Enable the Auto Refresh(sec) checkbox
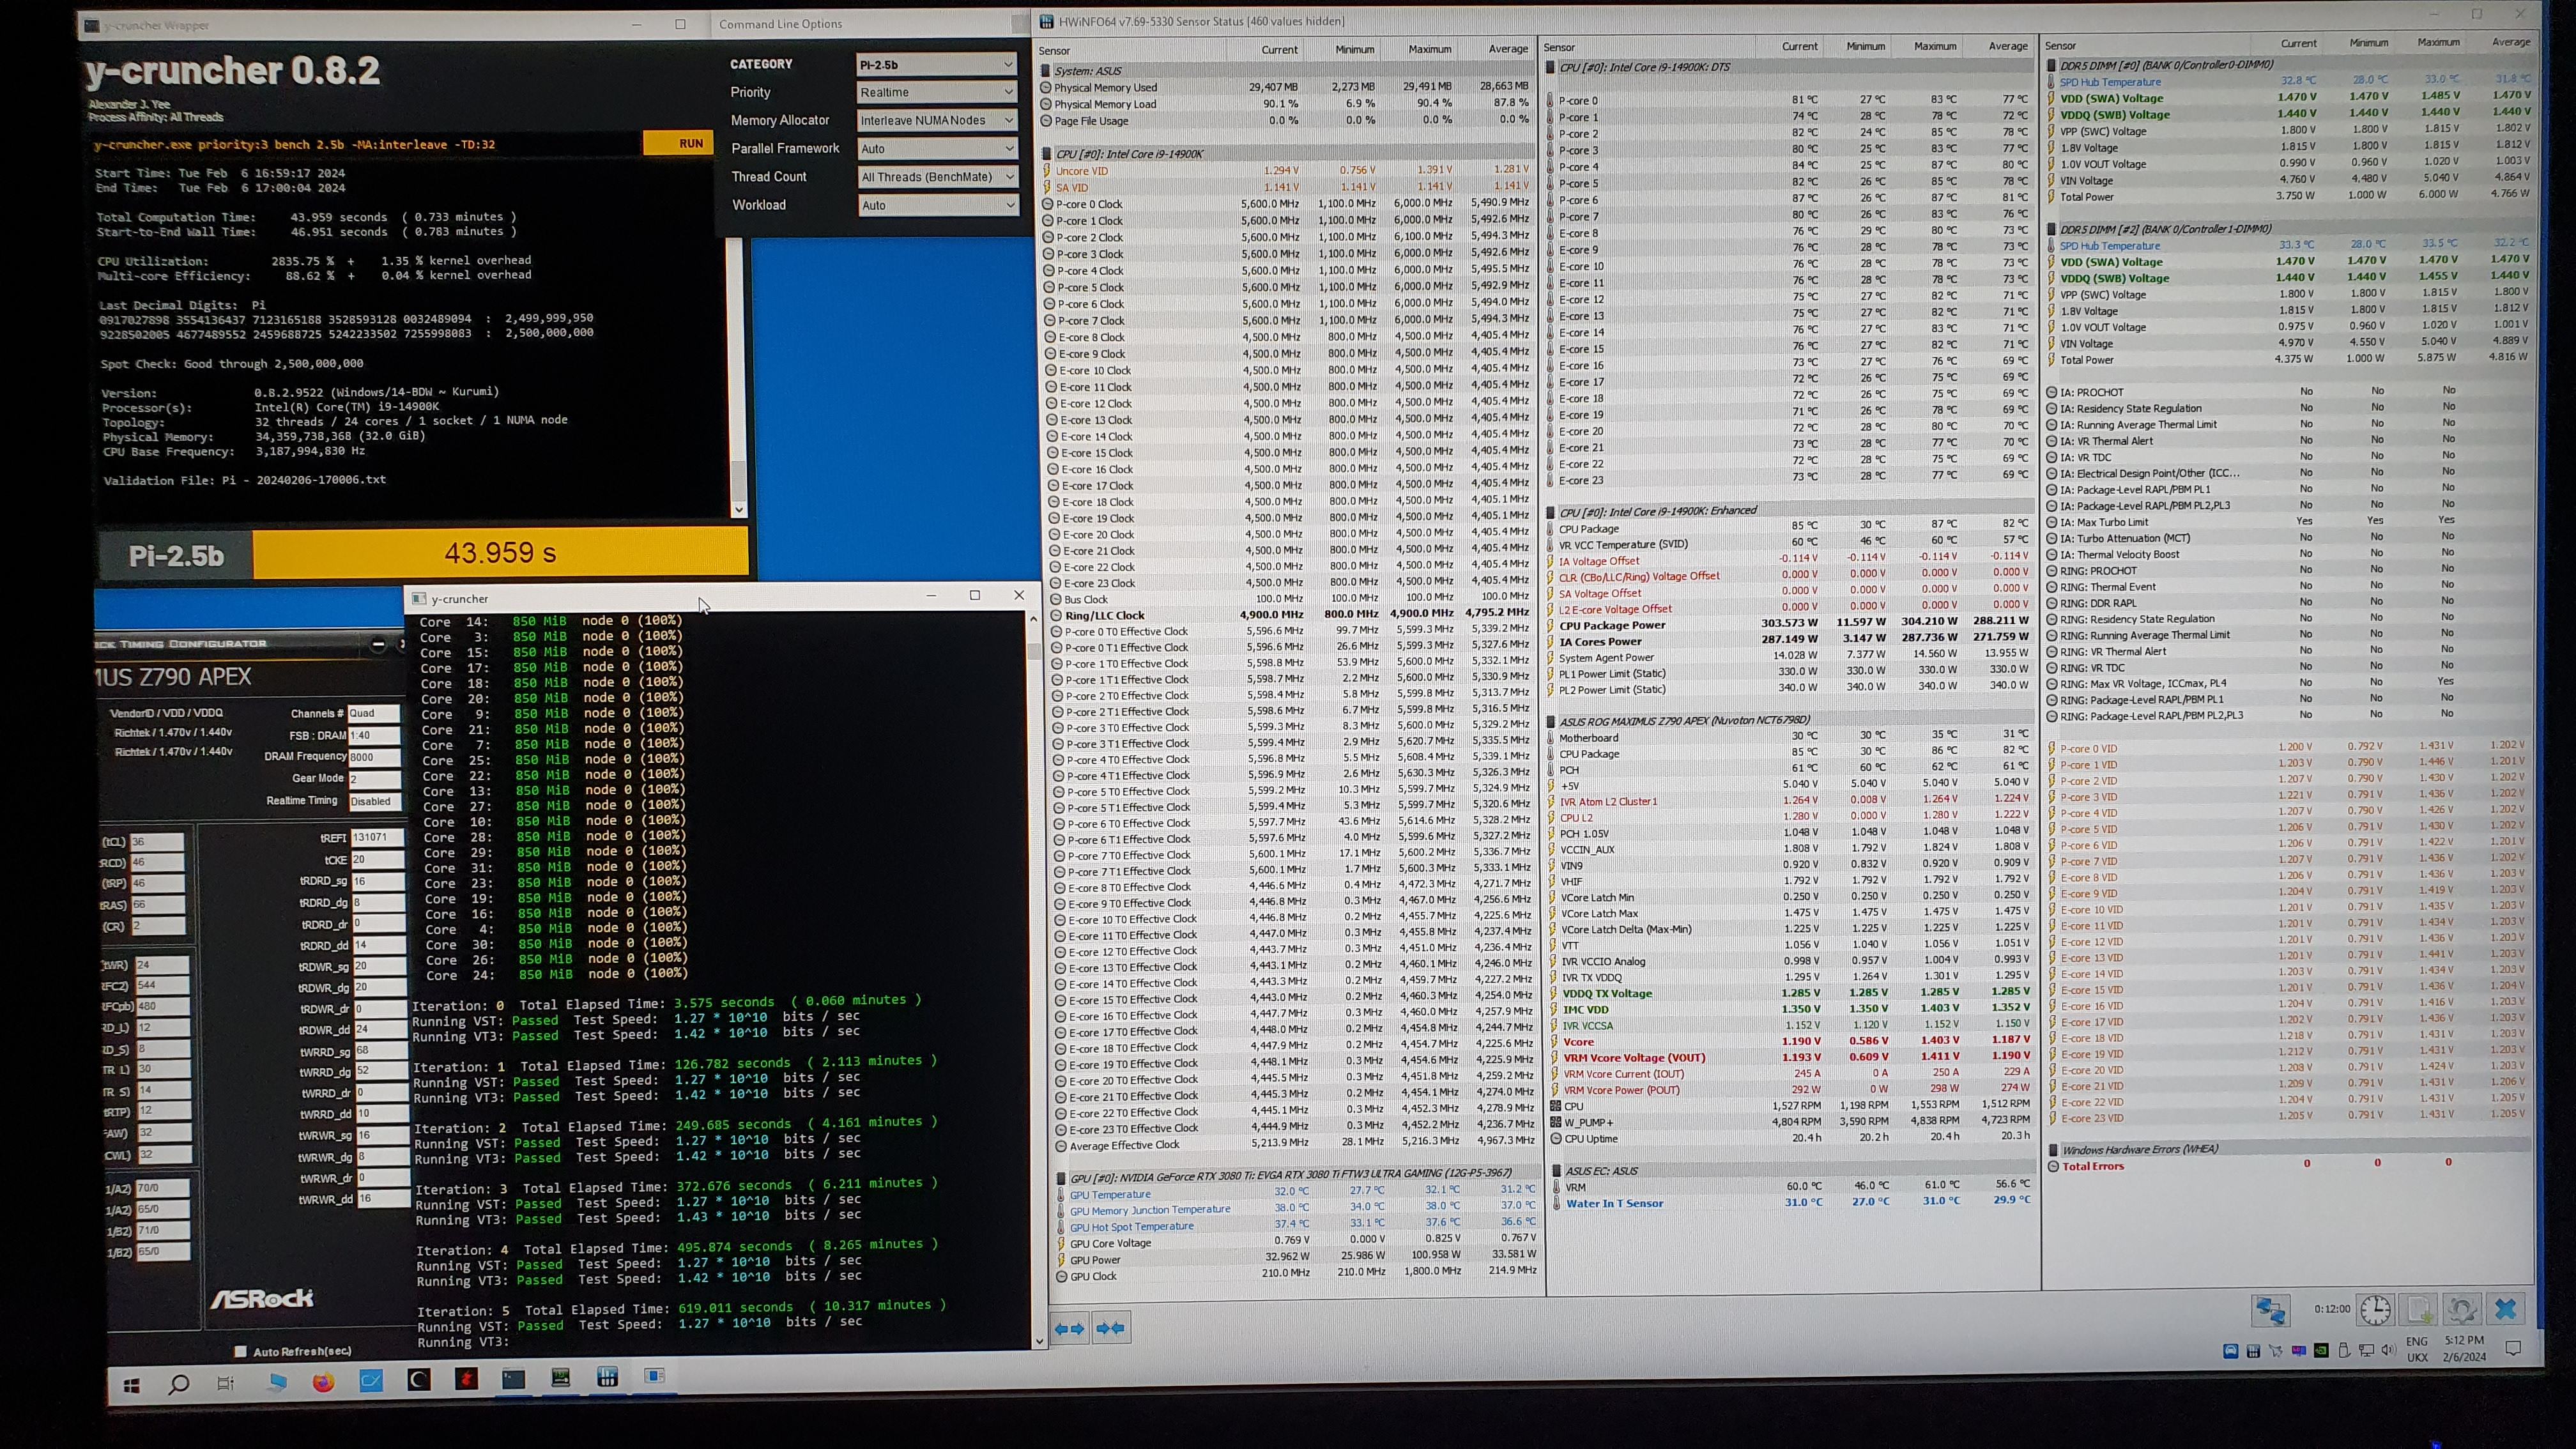This screenshot has height=1449, width=2576. (240, 1351)
